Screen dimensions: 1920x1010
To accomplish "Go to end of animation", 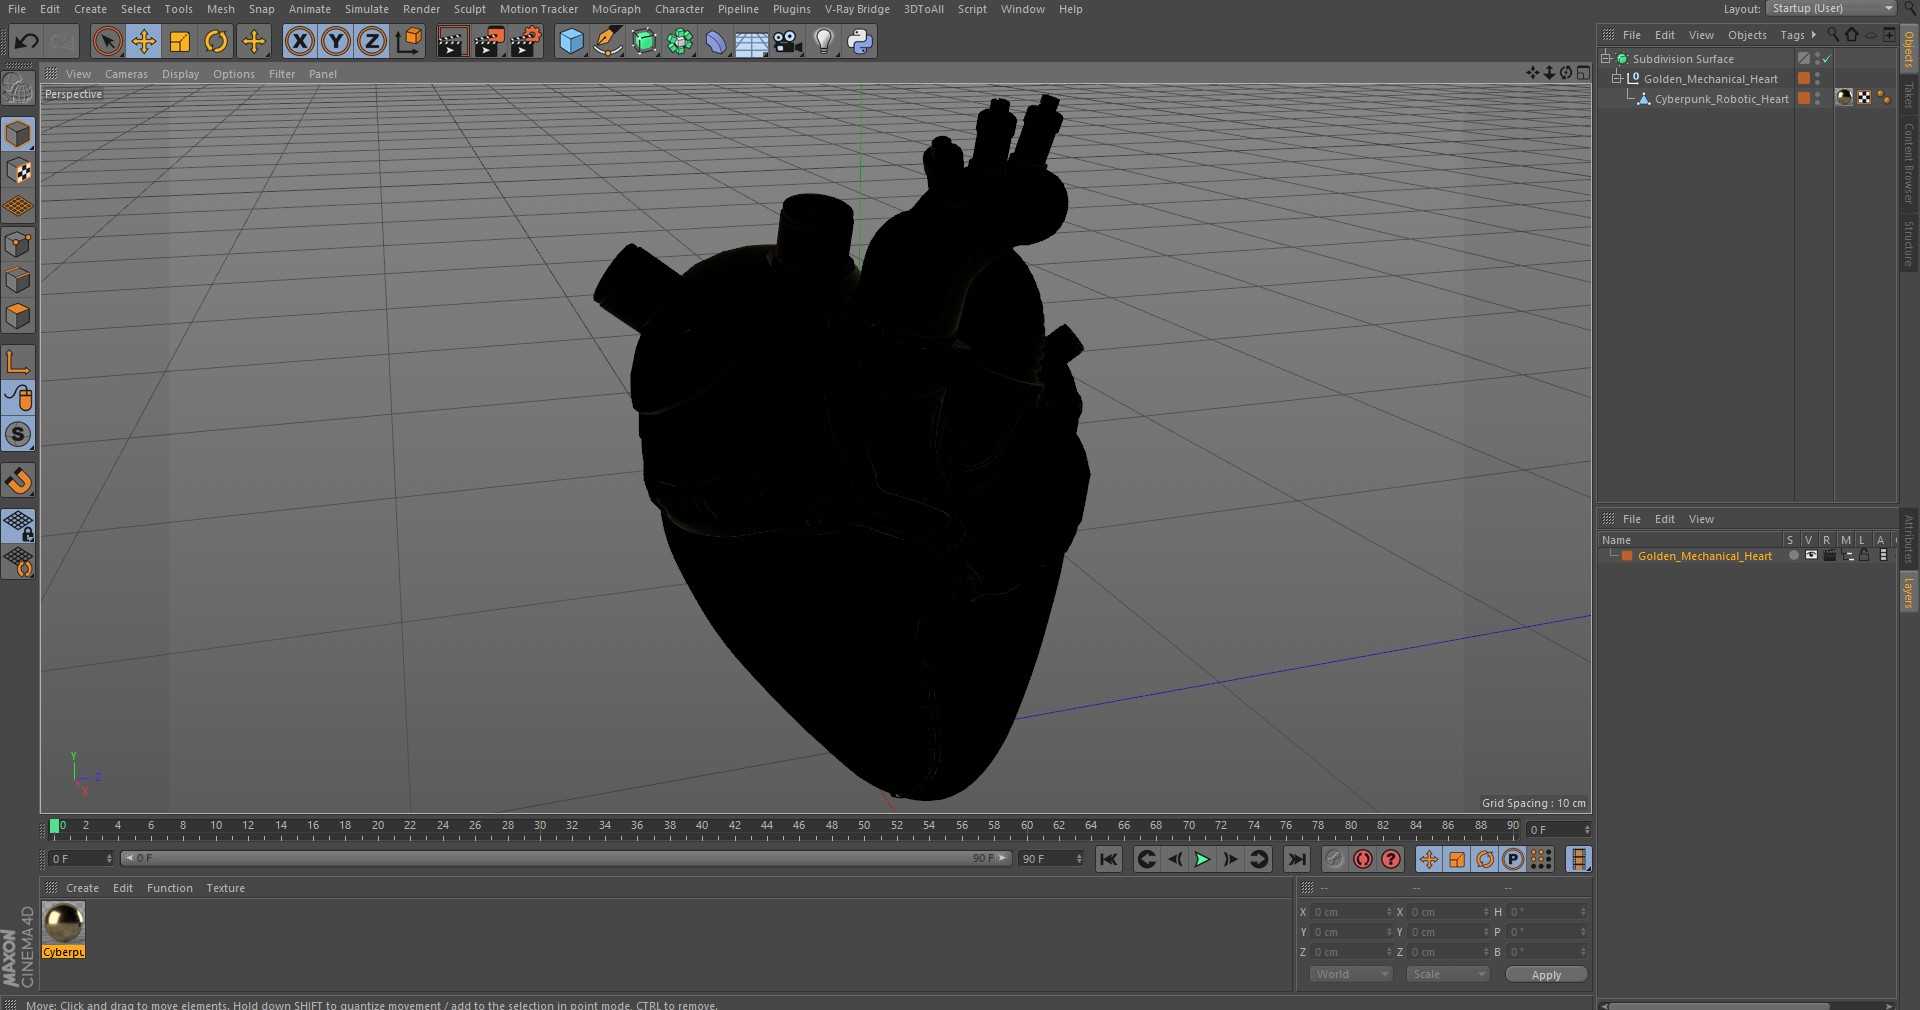I will (x=1297, y=859).
